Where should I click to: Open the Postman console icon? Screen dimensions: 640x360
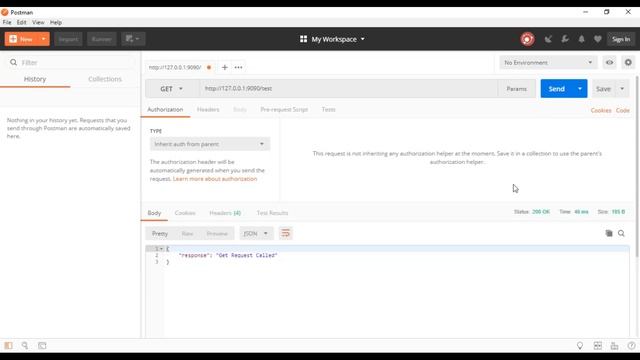pos(42,346)
